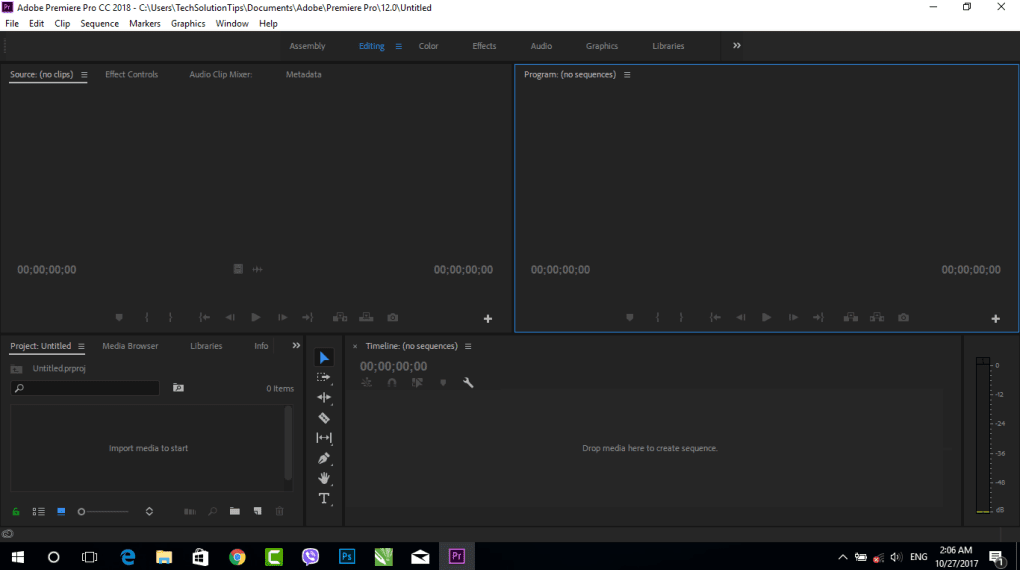1020x570 pixels.
Task: Click Extract button in Program monitor
Action: 877,318
